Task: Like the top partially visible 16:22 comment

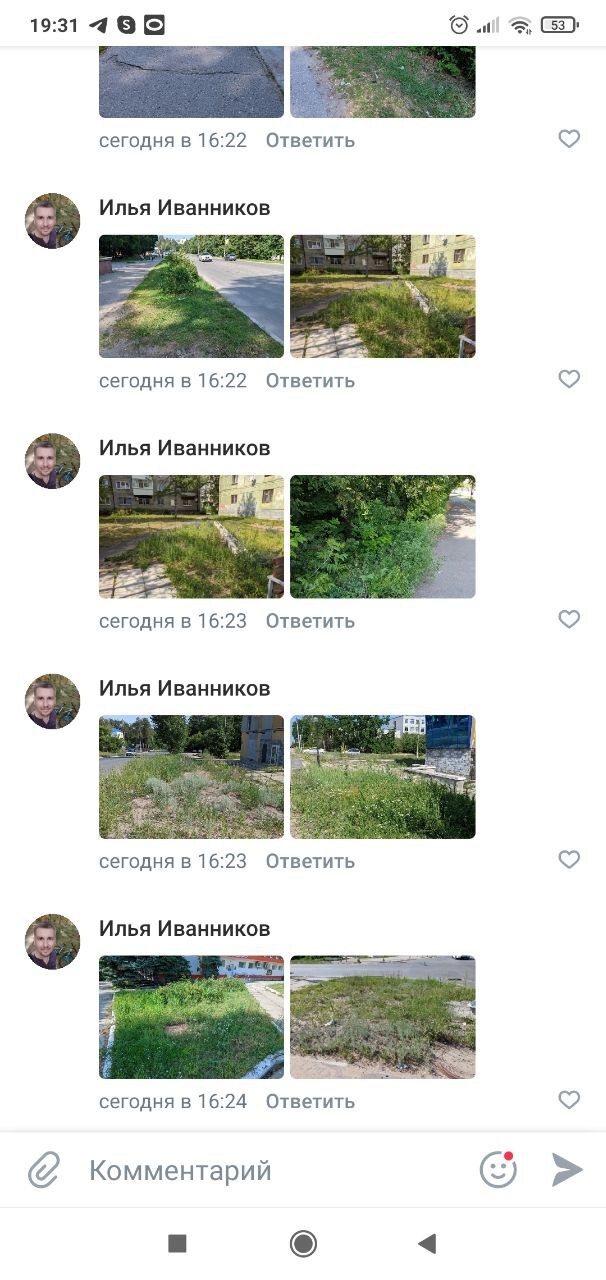Action: [x=569, y=139]
